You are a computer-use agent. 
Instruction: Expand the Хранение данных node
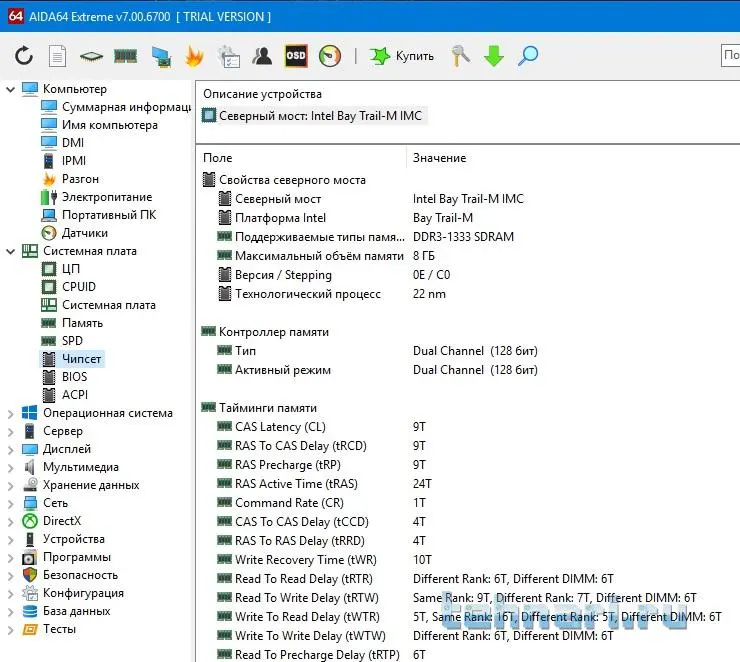(x=10, y=485)
